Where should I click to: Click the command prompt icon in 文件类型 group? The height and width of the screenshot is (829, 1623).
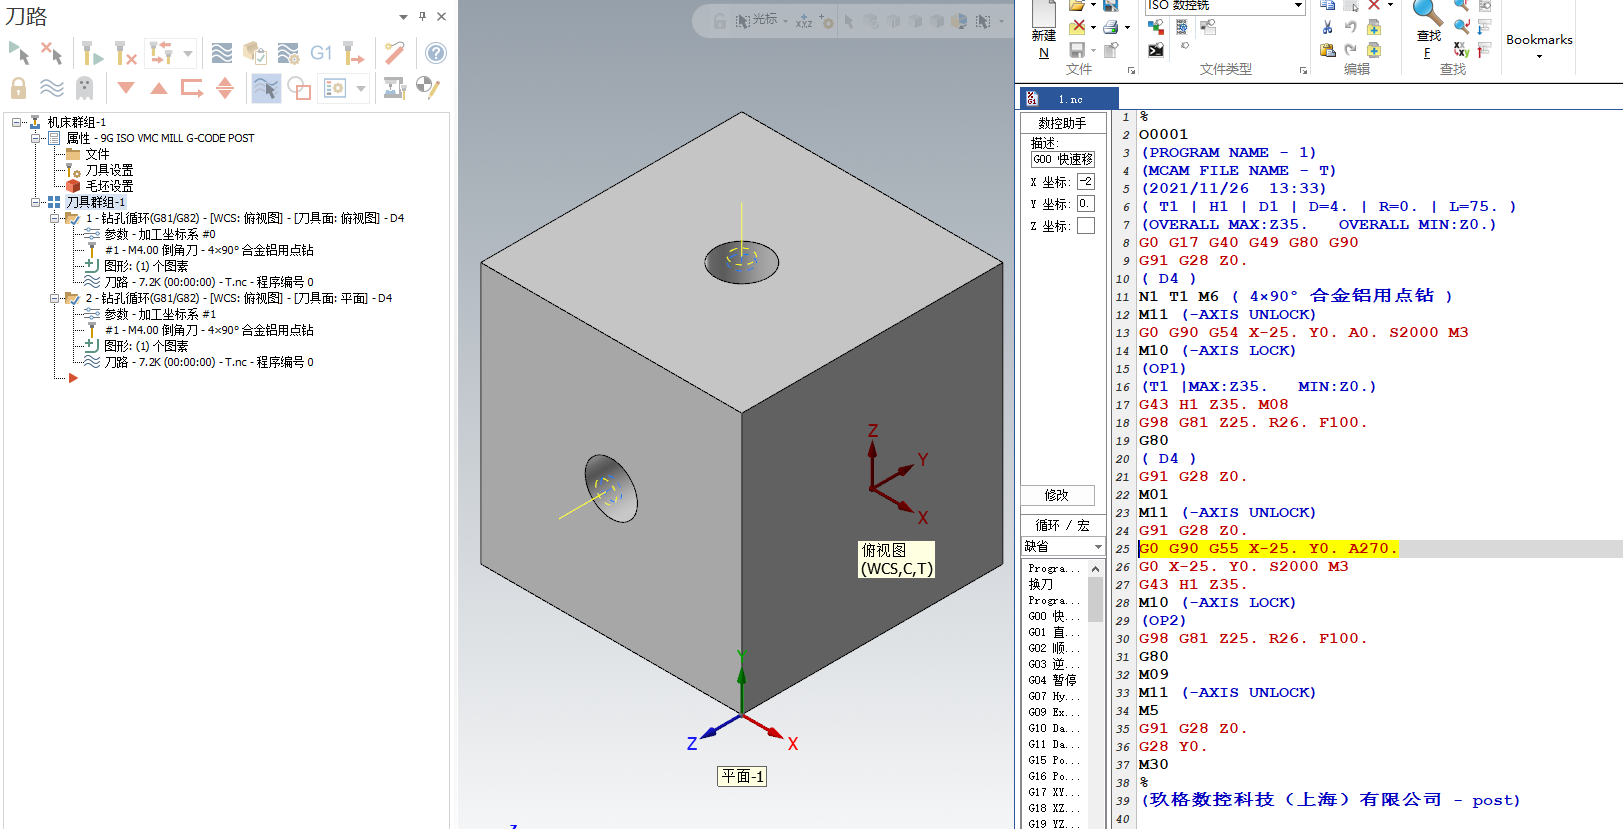[x=1156, y=50]
